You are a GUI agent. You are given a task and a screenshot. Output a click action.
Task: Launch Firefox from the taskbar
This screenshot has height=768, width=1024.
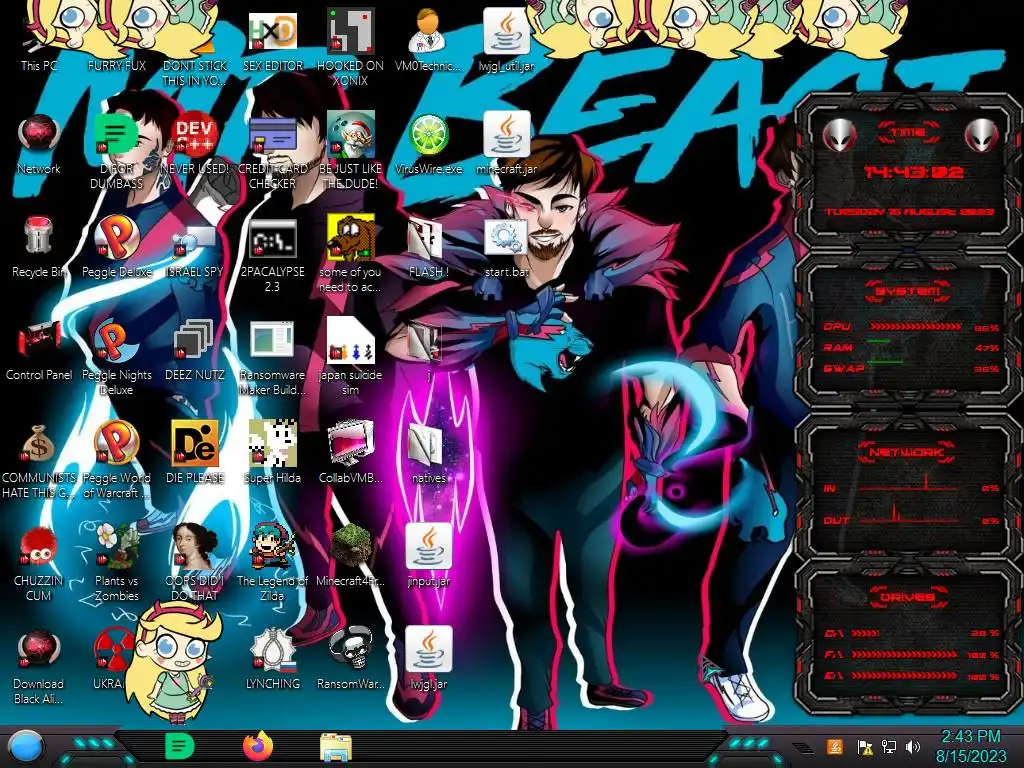258,746
